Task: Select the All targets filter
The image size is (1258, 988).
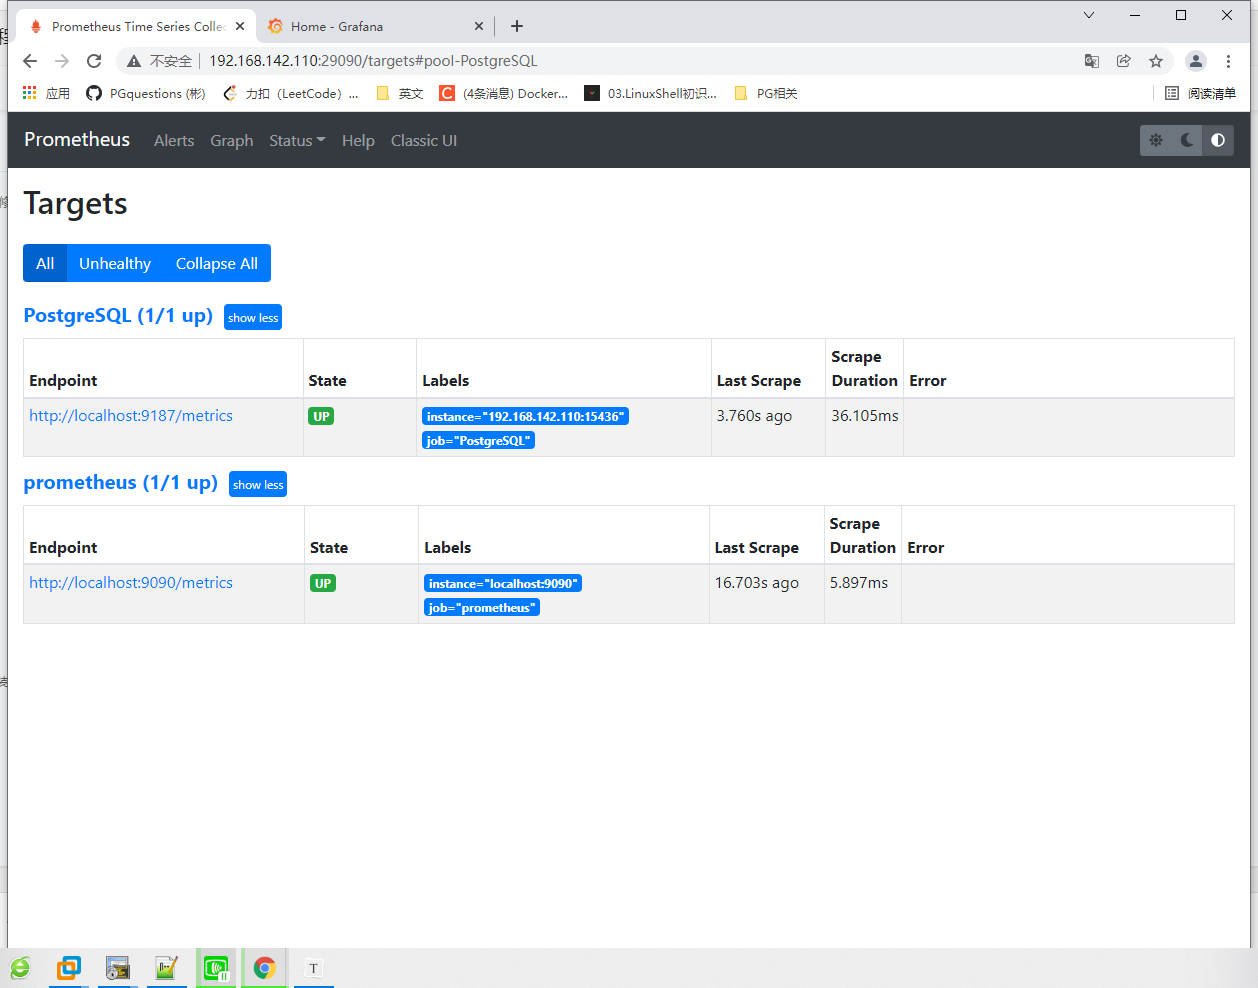Action: pos(45,263)
